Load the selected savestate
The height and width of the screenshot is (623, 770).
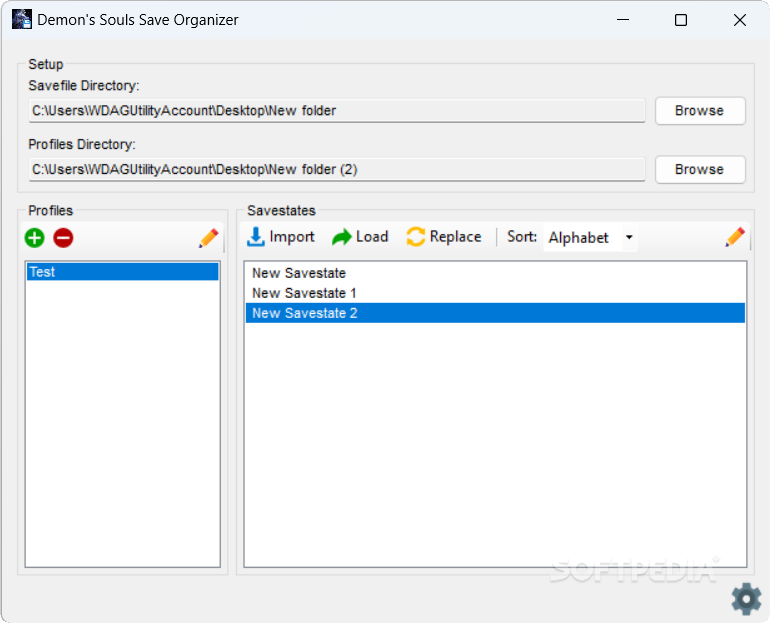[x=360, y=237]
